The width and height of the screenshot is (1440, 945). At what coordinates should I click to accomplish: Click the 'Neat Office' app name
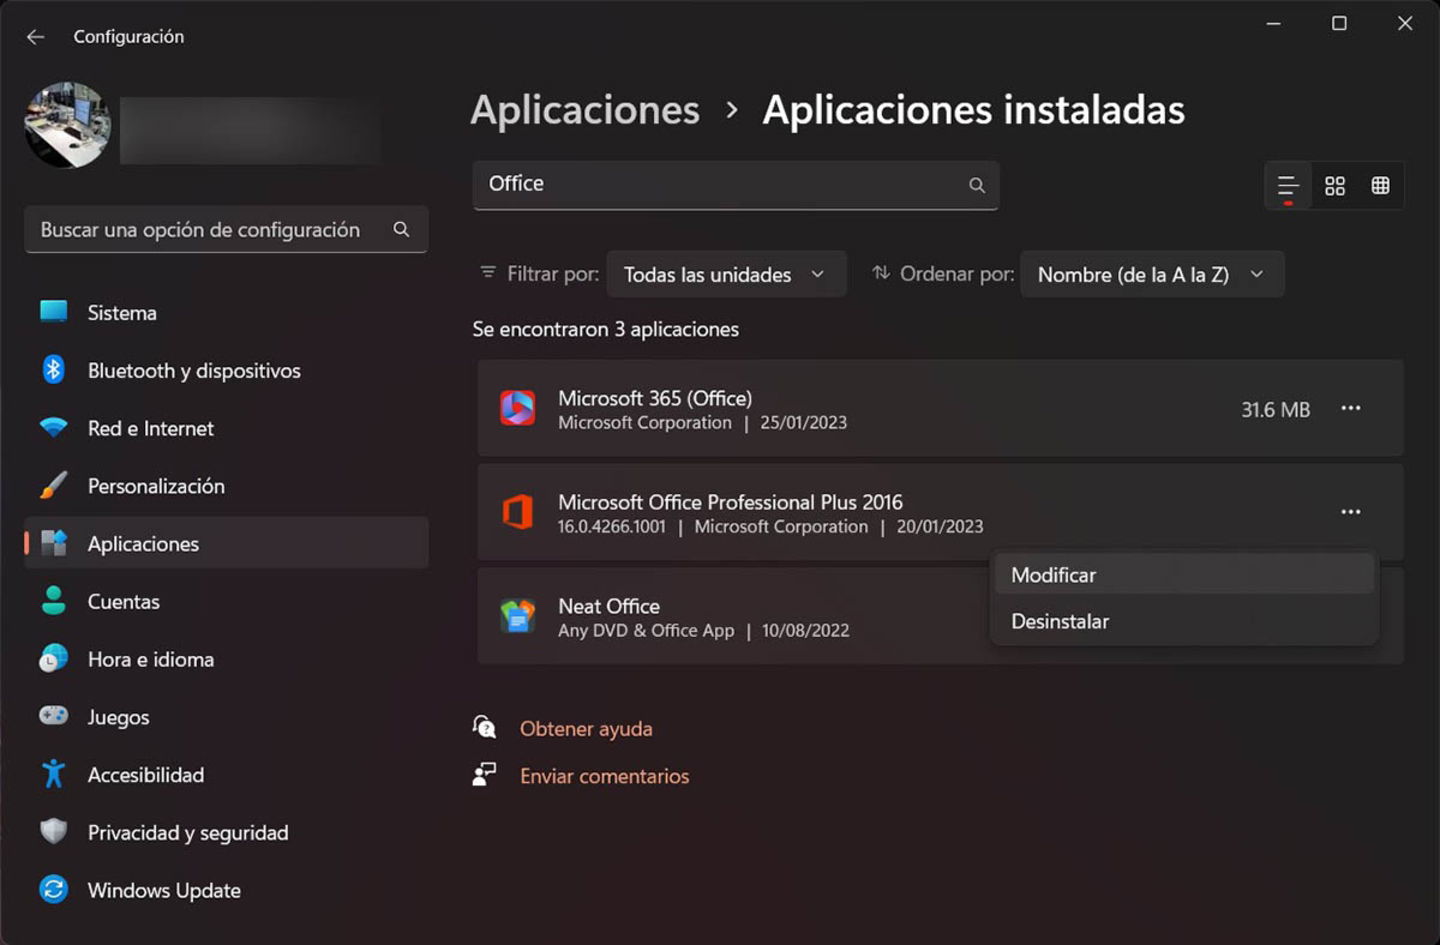coord(609,606)
